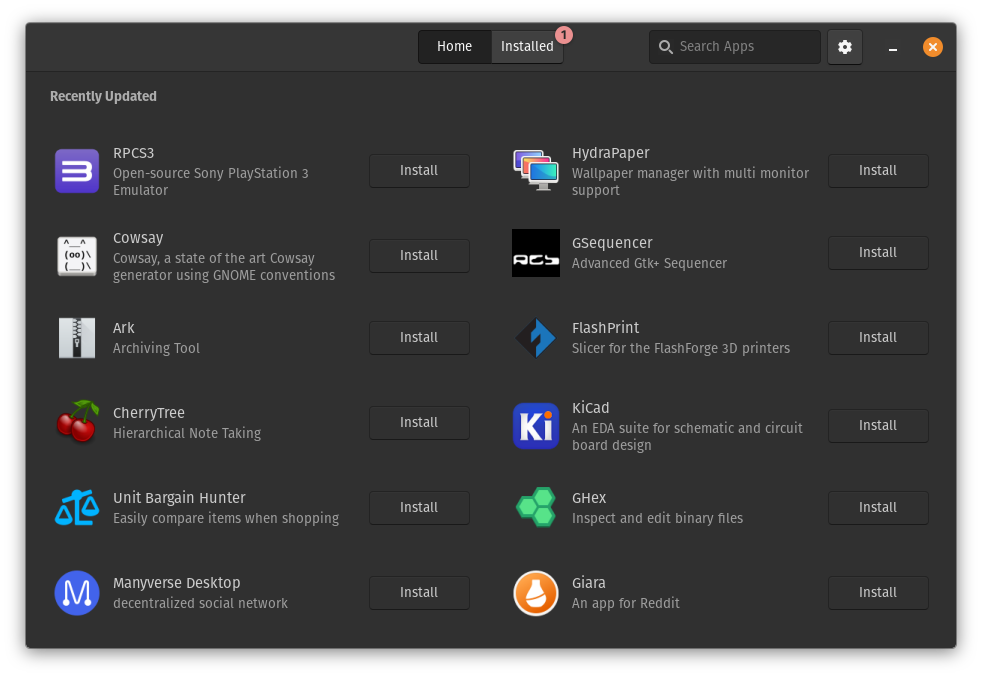This screenshot has width=982, height=677.
Task: Open the KiCad app icon
Action: [535, 425]
